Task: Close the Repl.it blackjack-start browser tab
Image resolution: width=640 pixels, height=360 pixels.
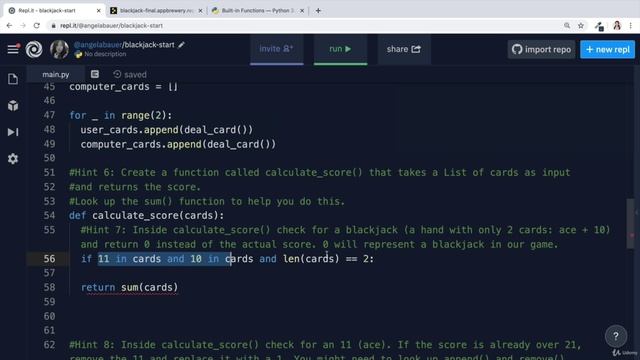Action: pos(98,11)
